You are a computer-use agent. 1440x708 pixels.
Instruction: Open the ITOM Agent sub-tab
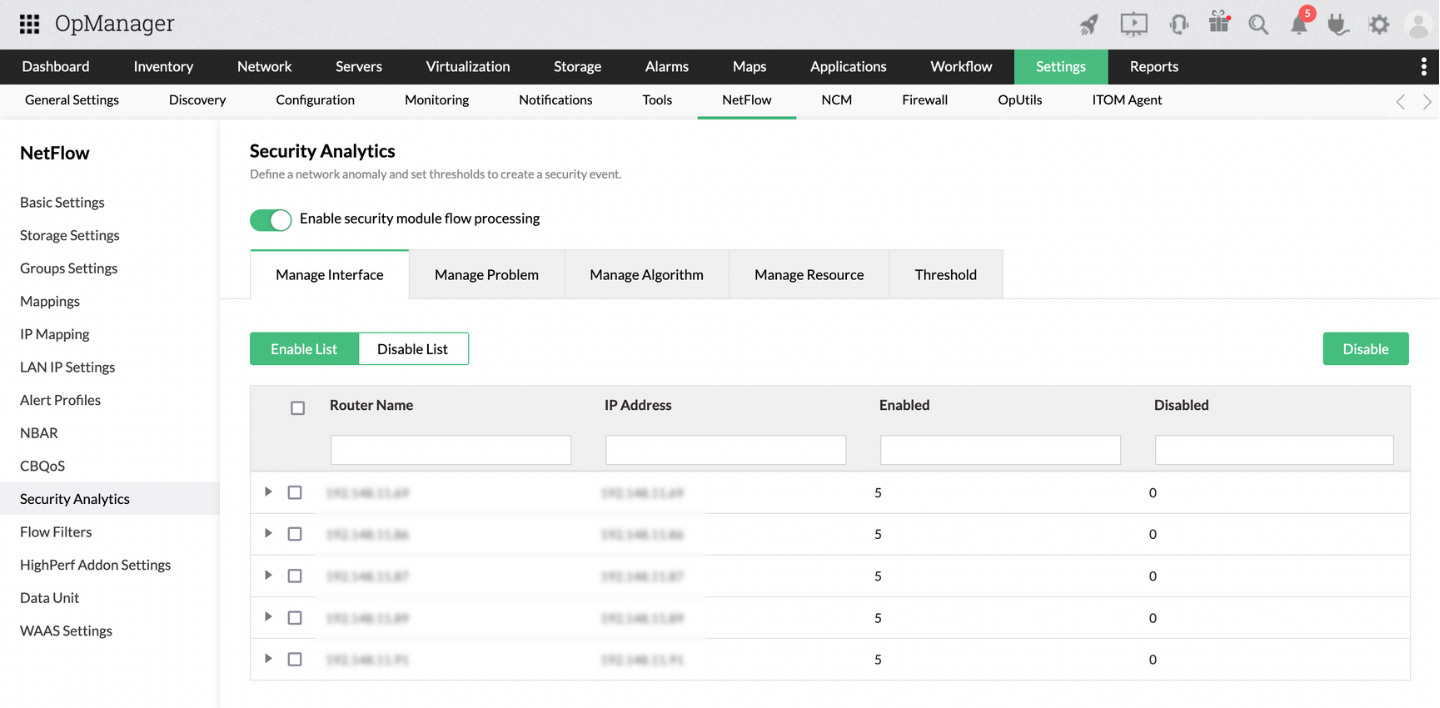pyautogui.click(x=1127, y=100)
